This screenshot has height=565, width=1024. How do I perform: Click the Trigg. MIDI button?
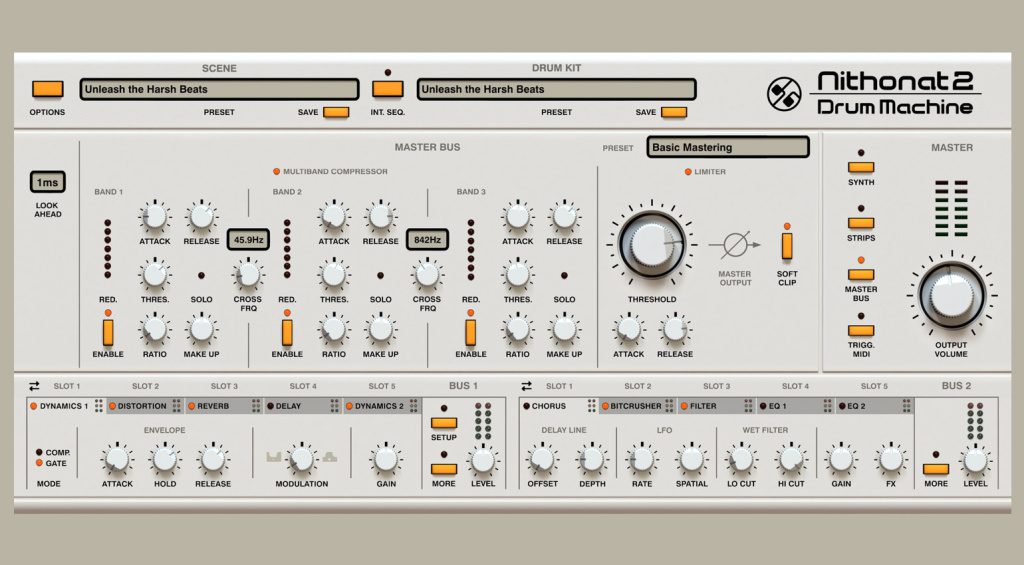click(861, 330)
